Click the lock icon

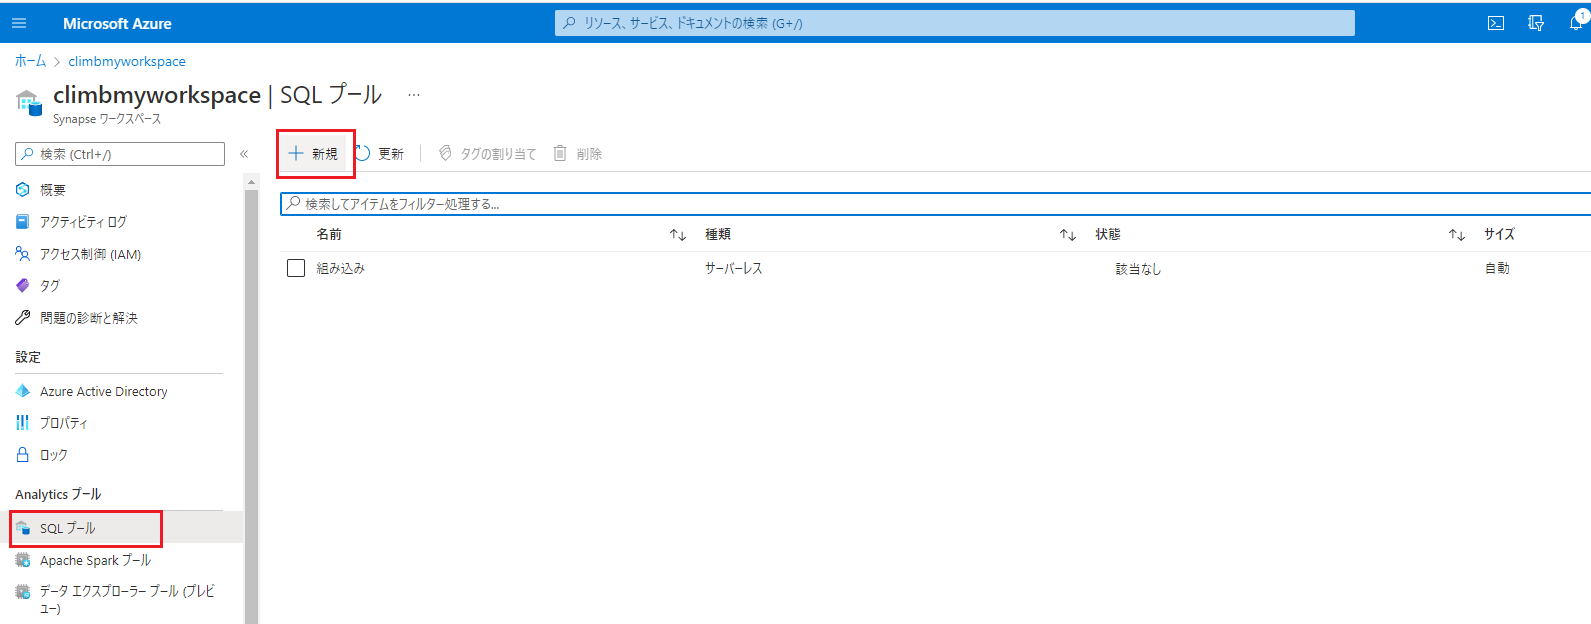(x=23, y=455)
